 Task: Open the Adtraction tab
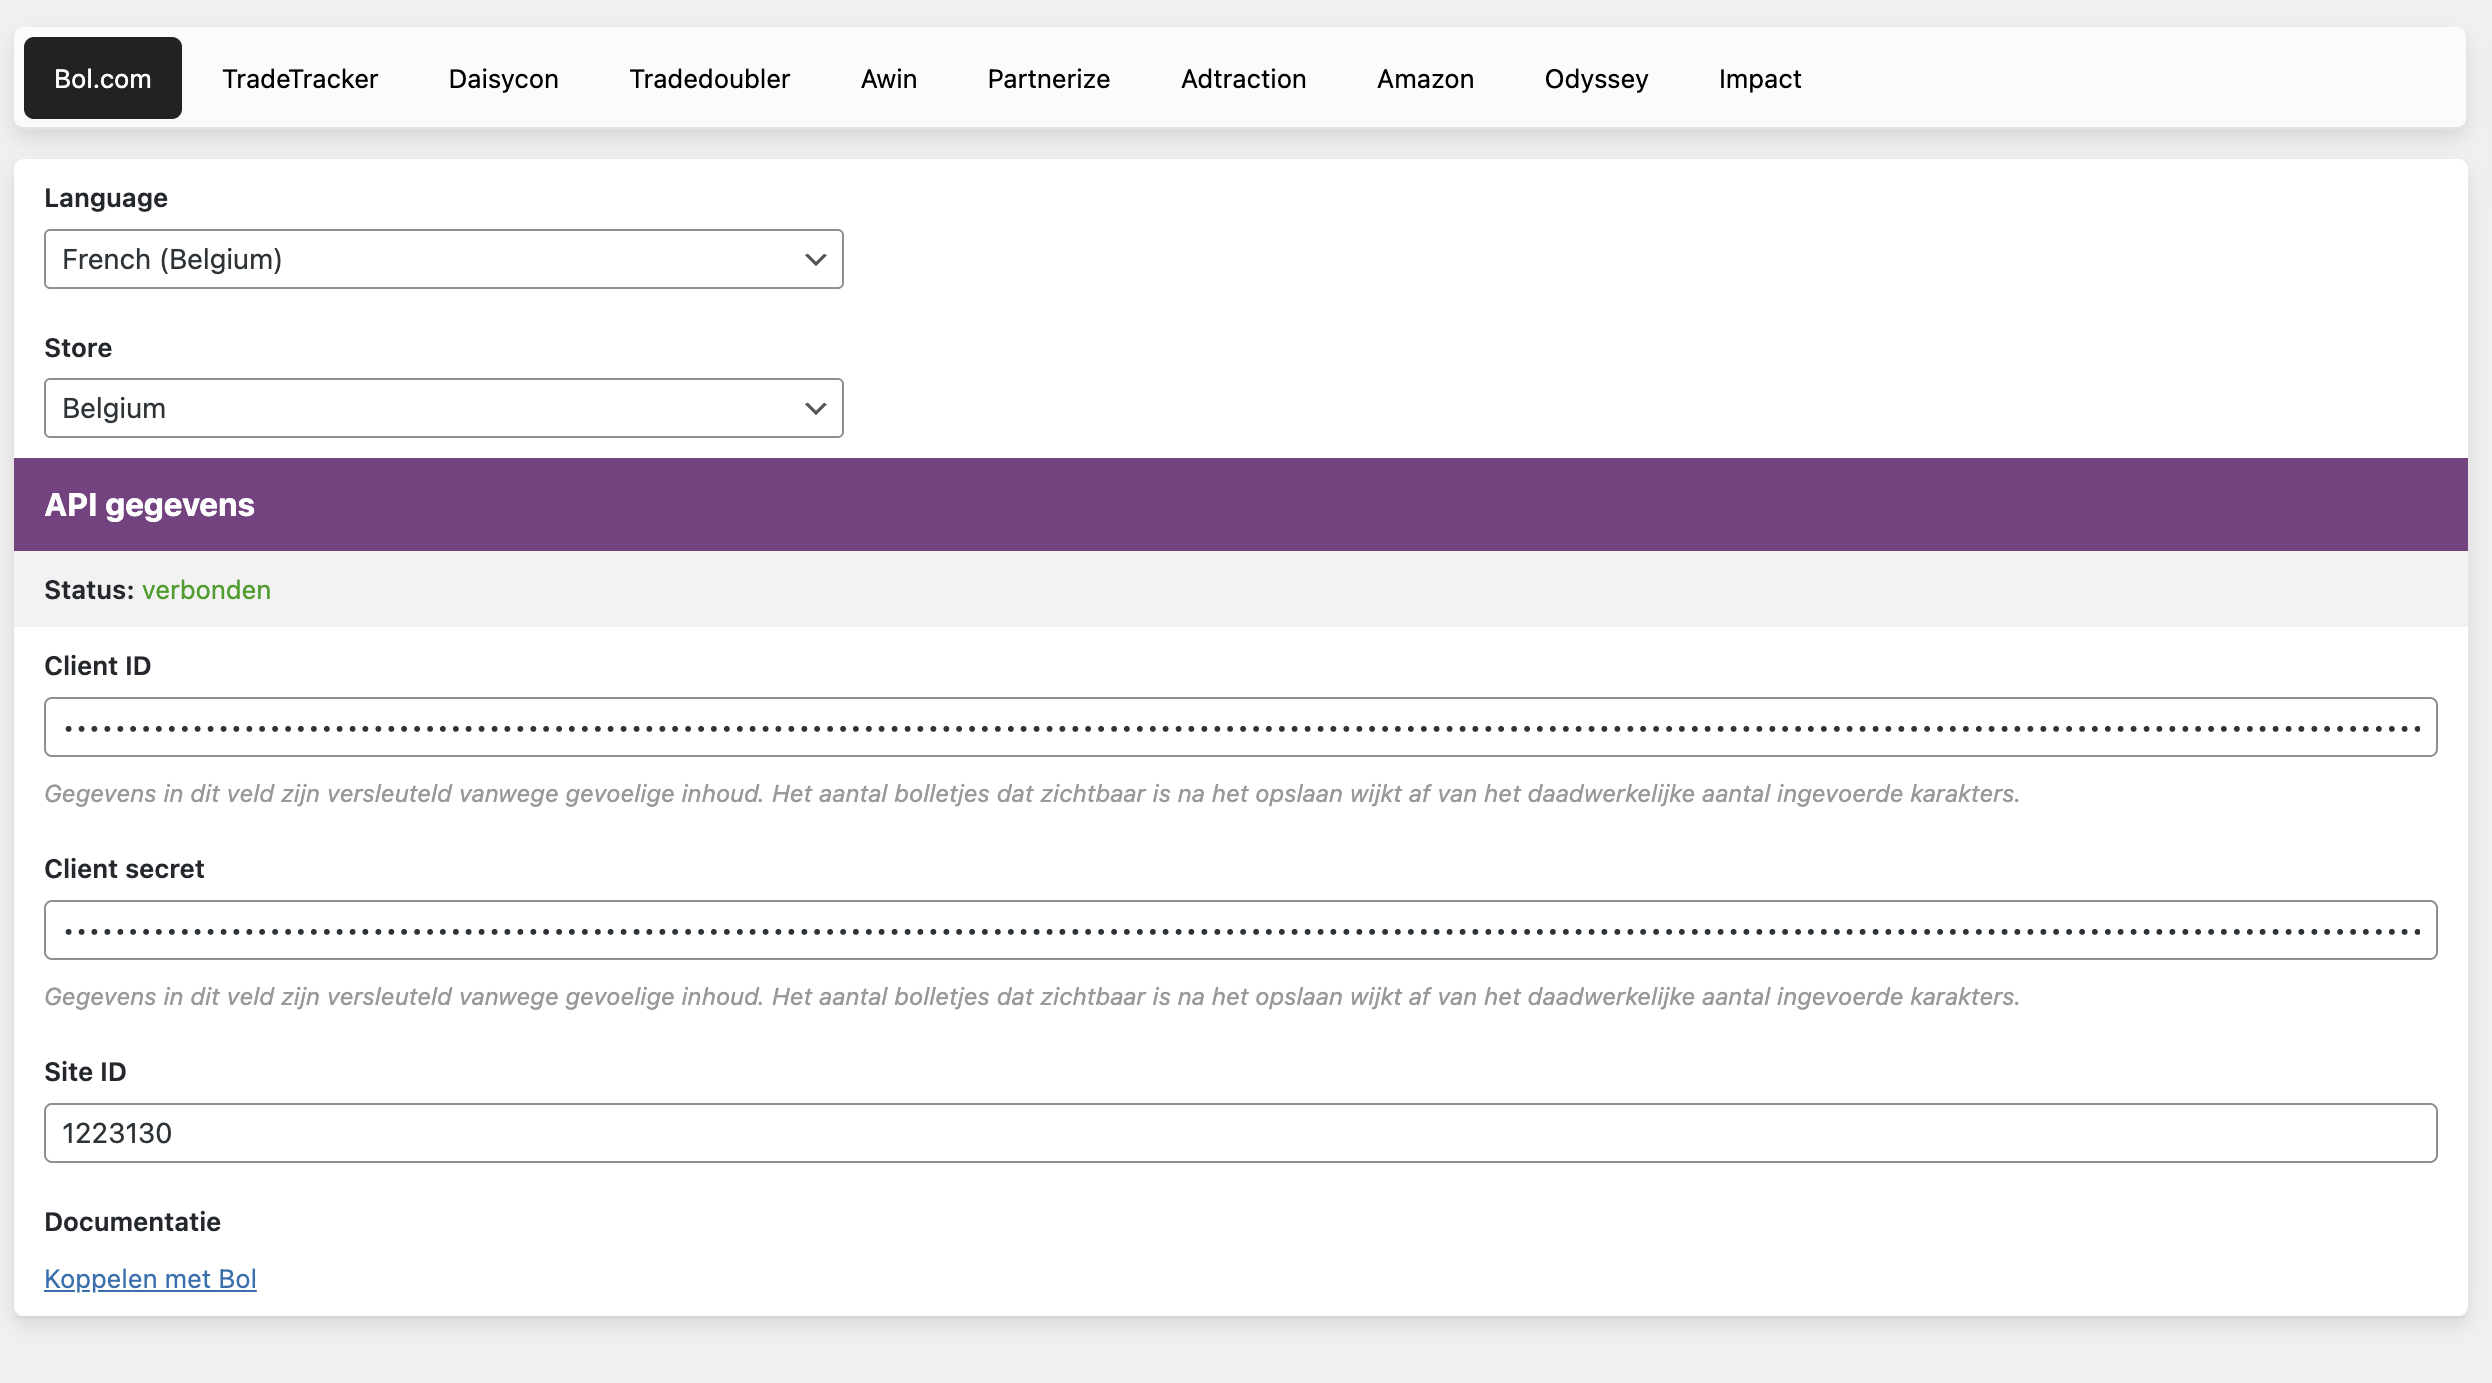click(1244, 78)
